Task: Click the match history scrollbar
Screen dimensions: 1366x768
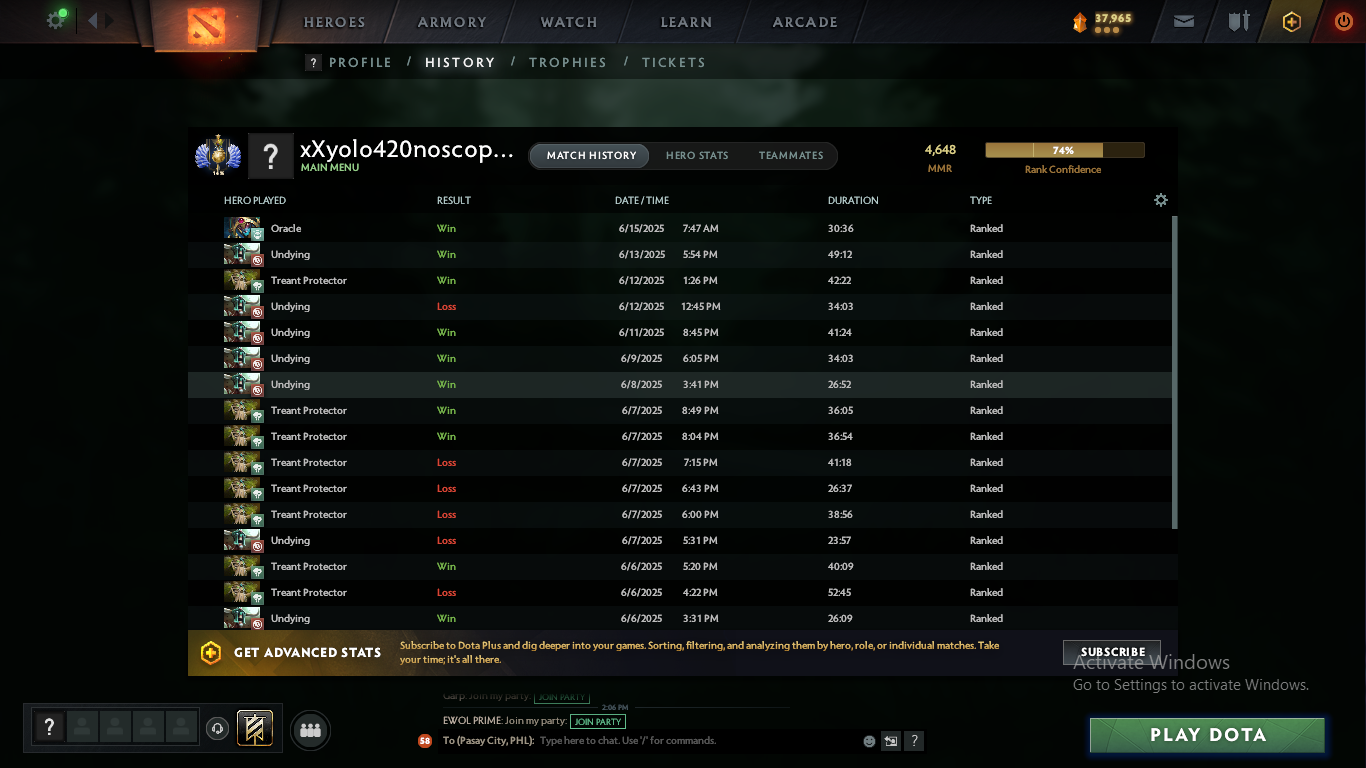Action: pos(1175,372)
